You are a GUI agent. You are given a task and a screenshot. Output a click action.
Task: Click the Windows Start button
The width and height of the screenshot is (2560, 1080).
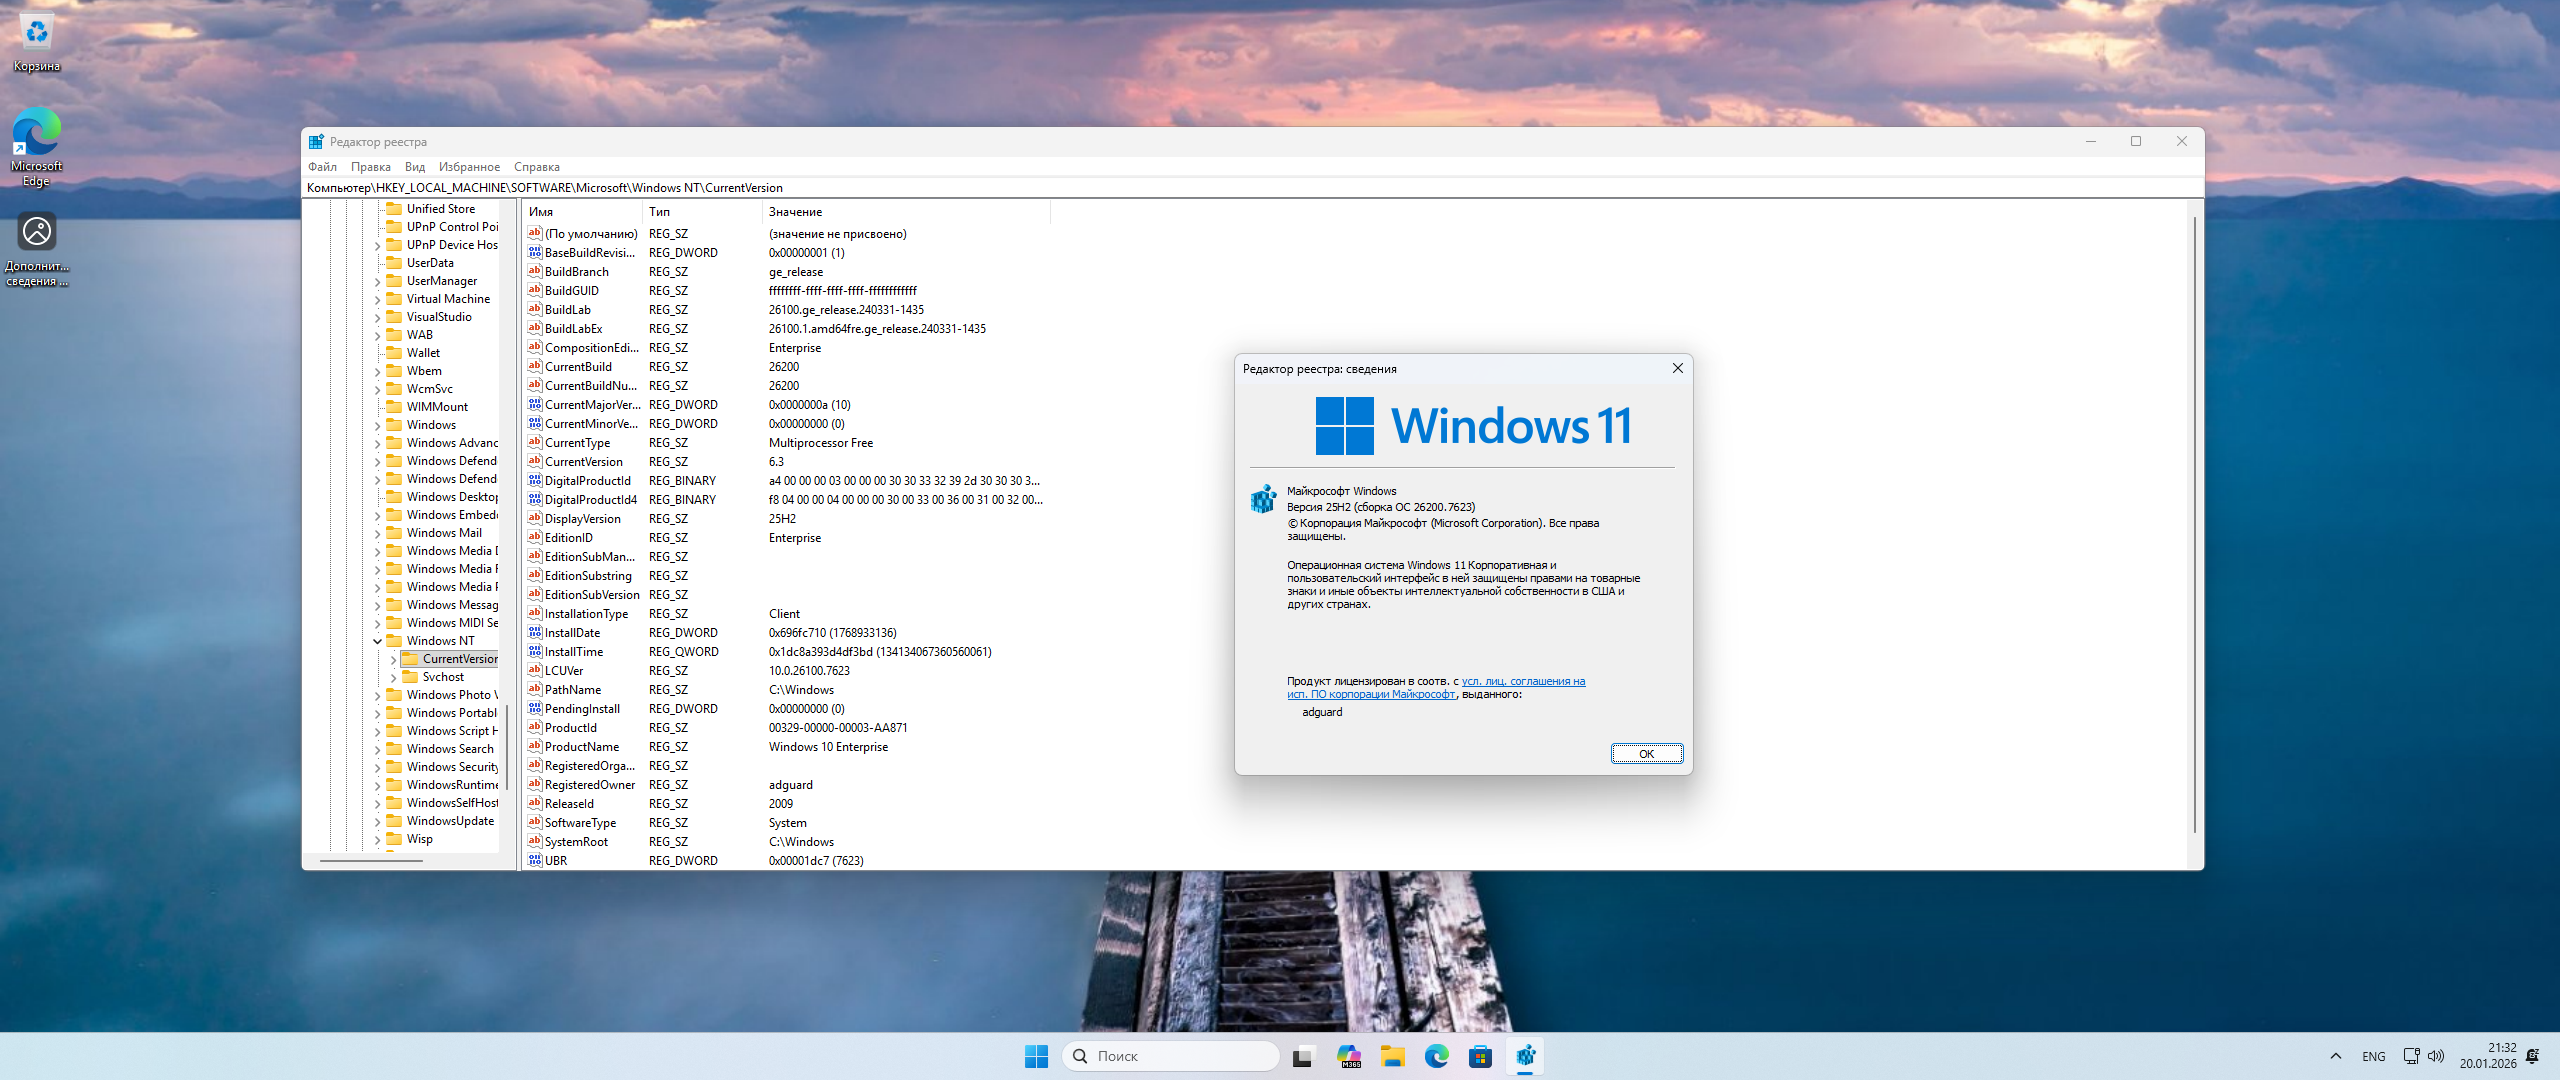pos(1036,1056)
